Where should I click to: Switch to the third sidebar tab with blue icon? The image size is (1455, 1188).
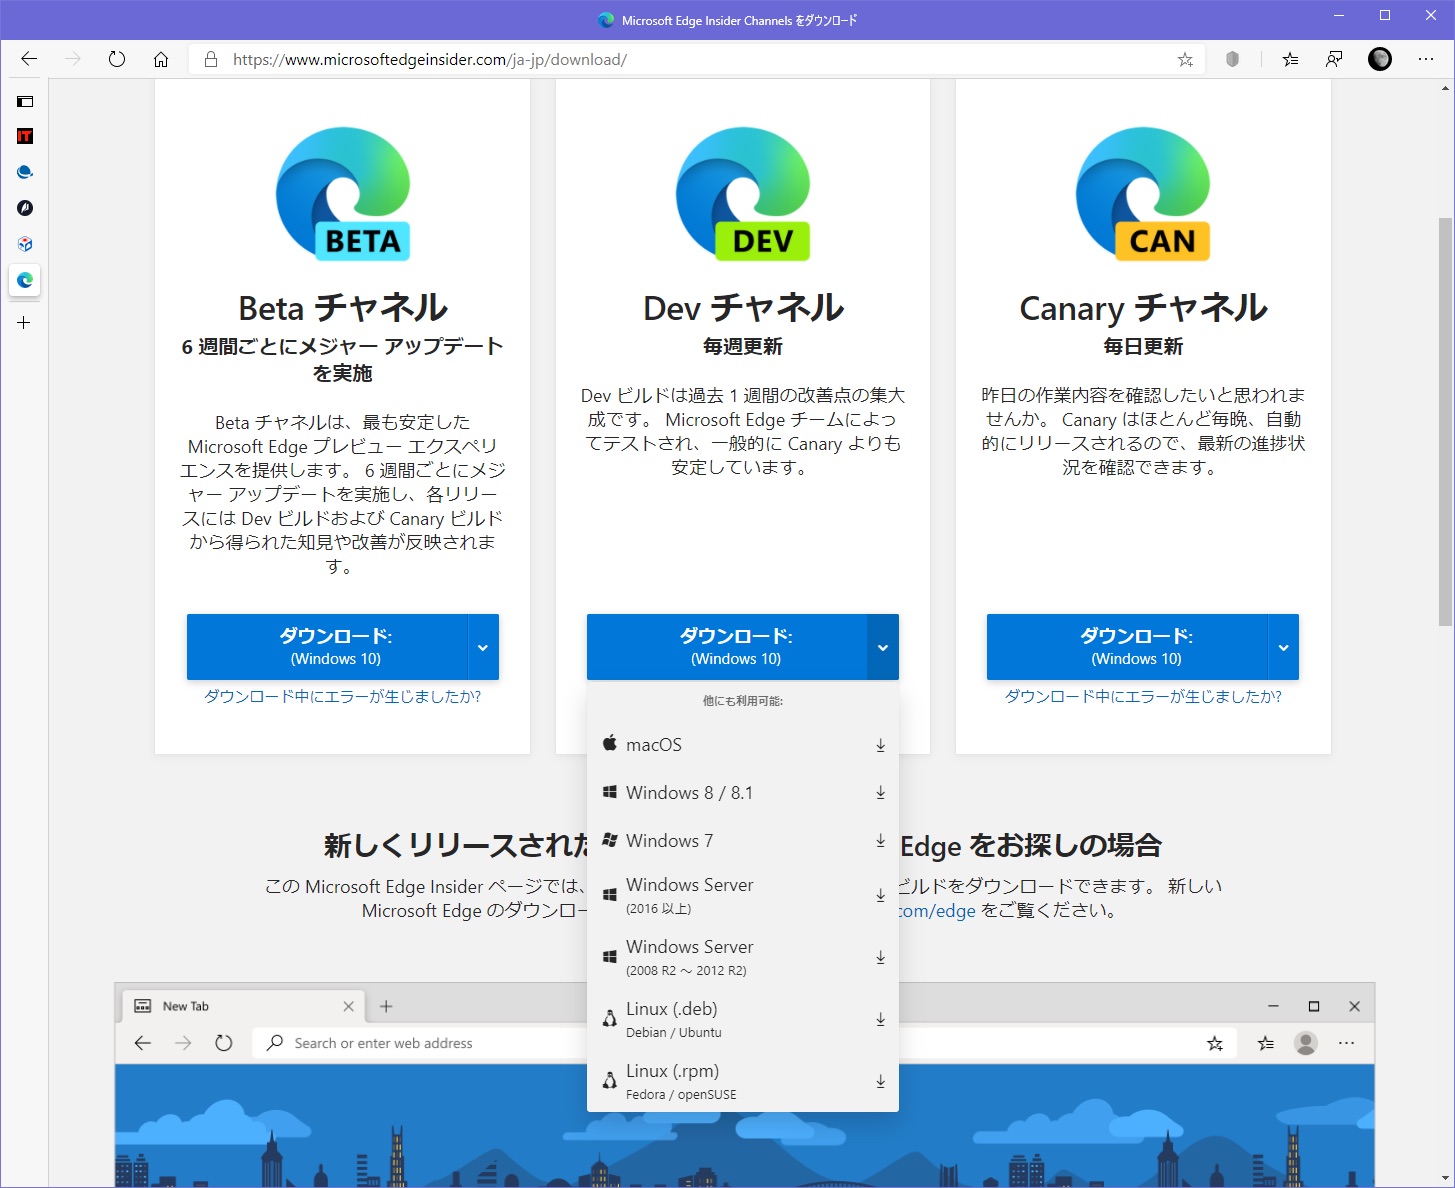point(25,172)
